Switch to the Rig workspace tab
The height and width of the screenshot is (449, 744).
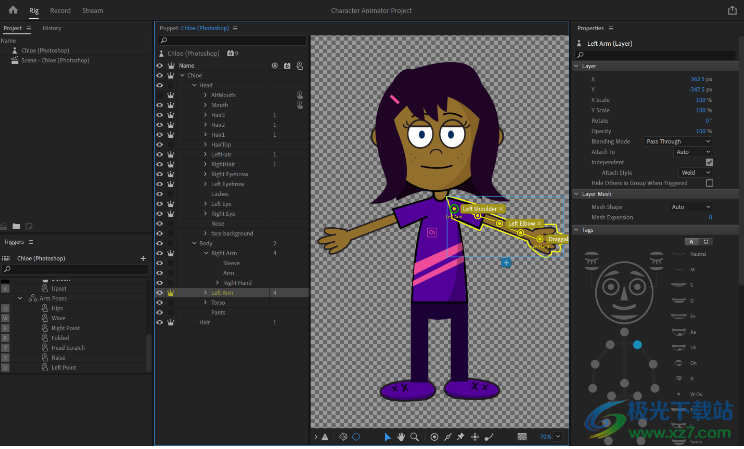34,10
